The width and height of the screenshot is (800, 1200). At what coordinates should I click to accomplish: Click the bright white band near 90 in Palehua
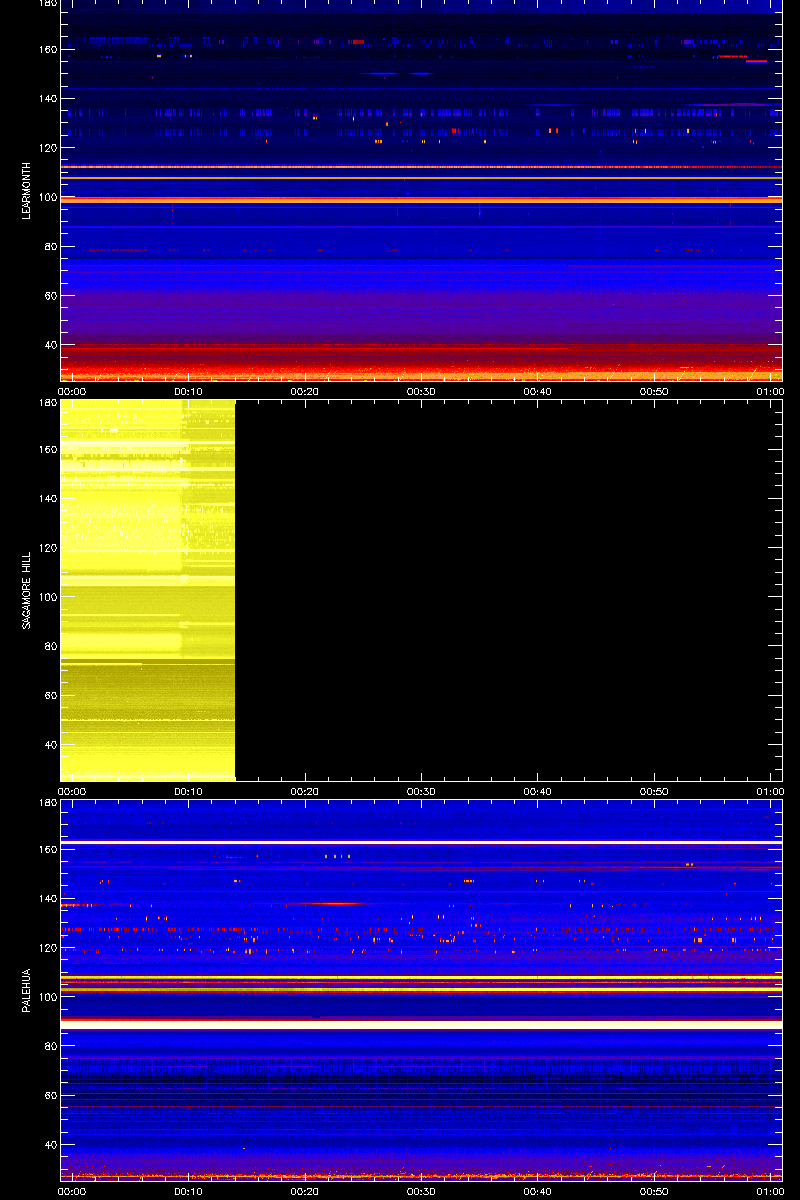point(421,1025)
